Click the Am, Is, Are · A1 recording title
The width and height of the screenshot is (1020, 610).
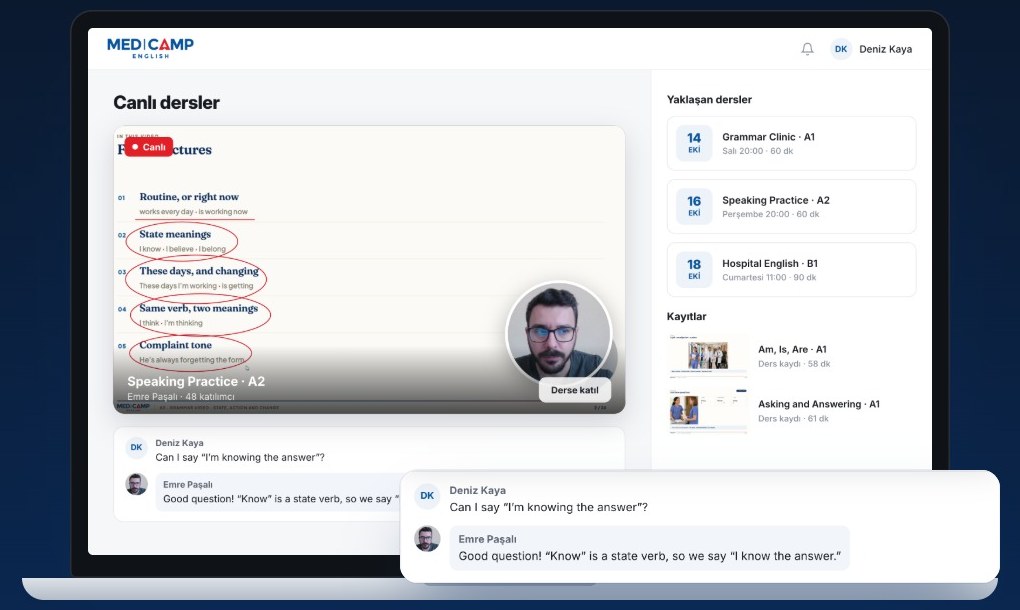pyautogui.click(x=792, y=349)
